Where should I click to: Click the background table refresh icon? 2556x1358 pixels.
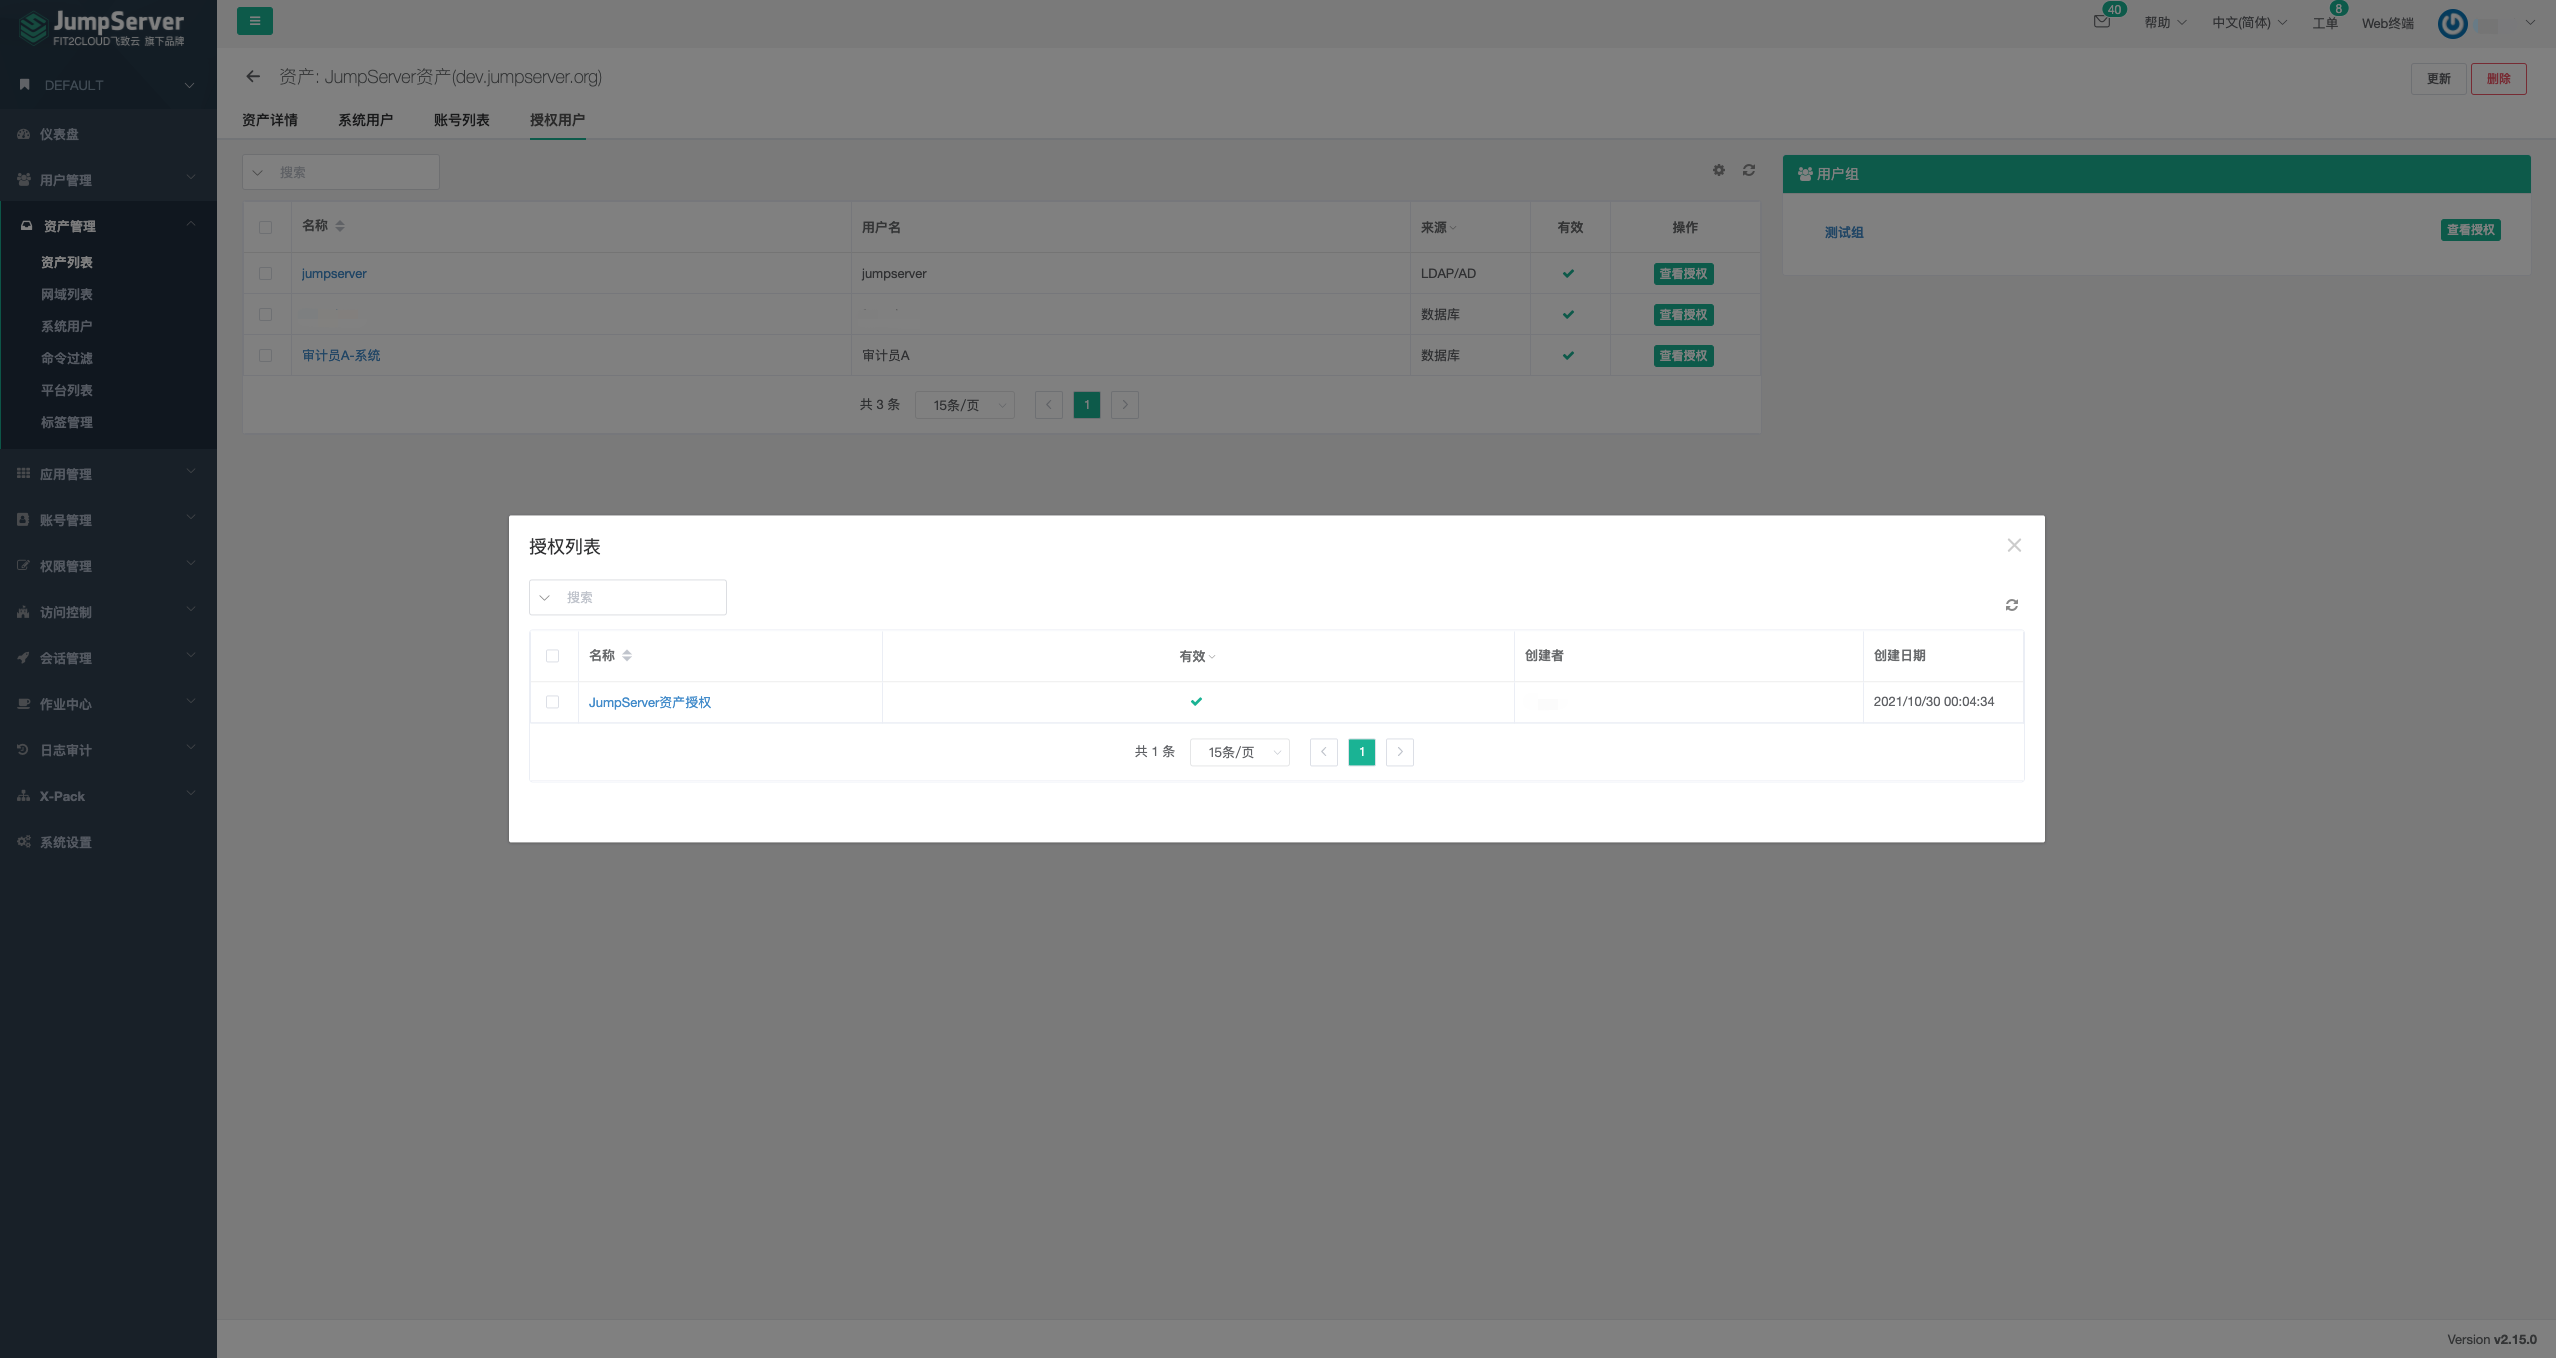pyautogui.click(x=1748, y=170)
